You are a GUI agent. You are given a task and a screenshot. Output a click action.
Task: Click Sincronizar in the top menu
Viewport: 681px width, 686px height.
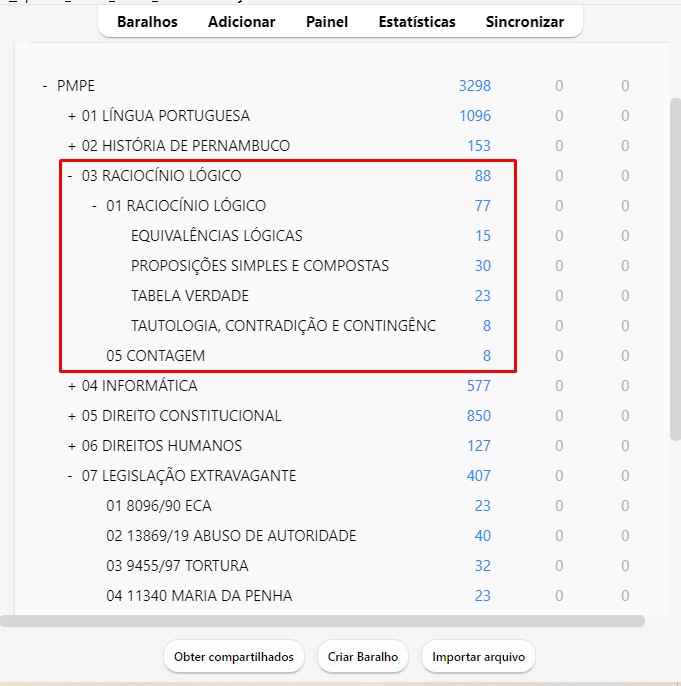(x=524, y=21)
